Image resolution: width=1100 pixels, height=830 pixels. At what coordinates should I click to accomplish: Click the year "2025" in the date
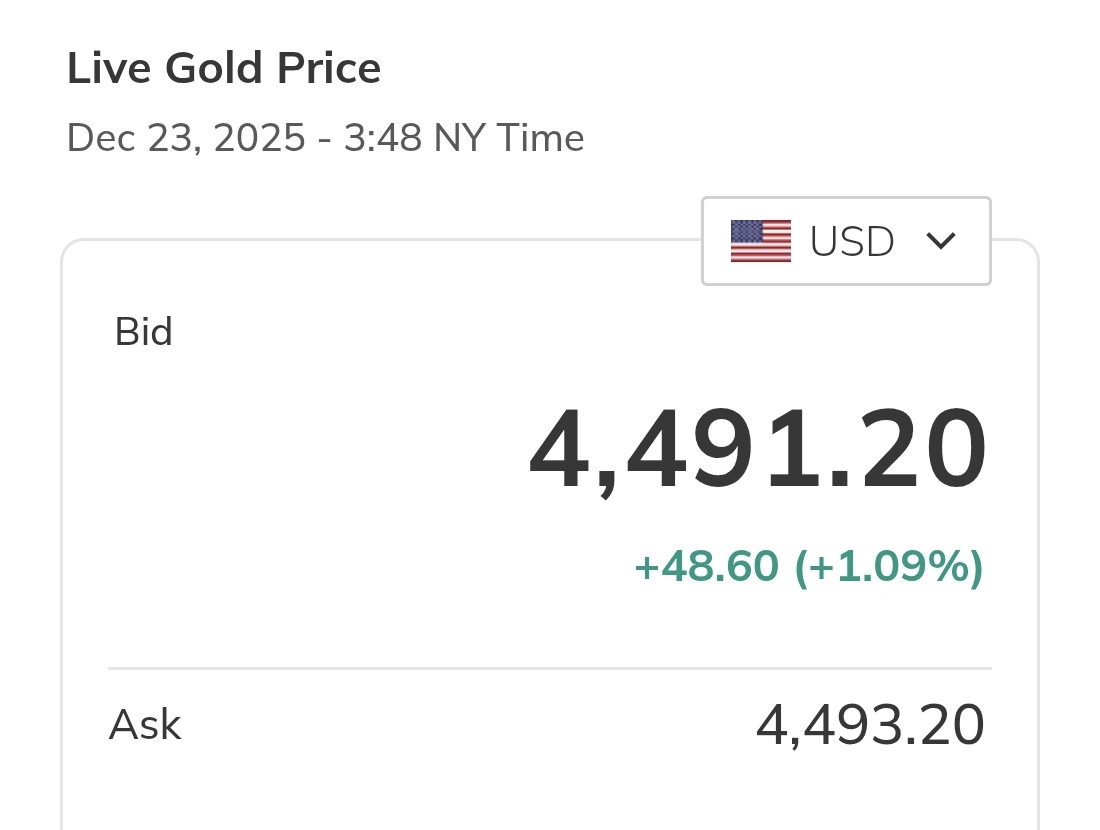tap(259, 138)
